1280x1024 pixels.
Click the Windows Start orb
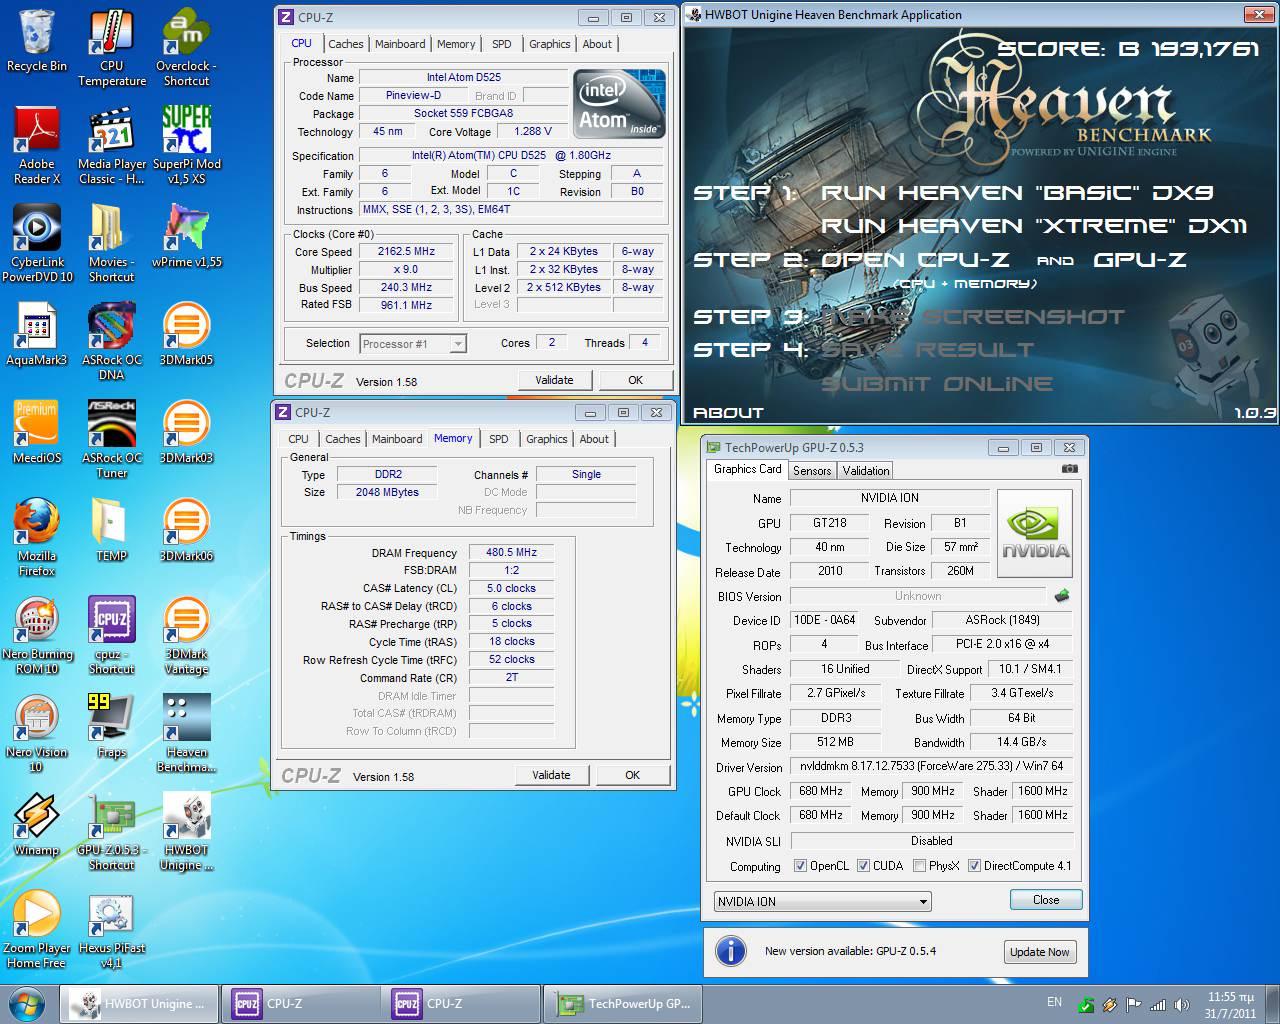27,1004
